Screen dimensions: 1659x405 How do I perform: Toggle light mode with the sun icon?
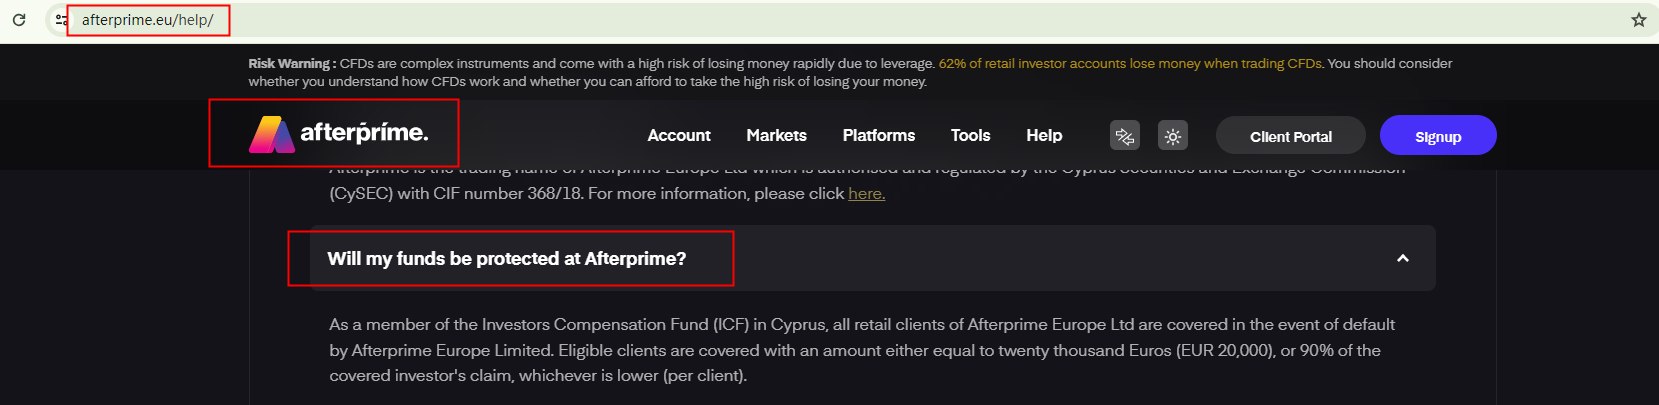pyautogui.click(x=1172, y=136)
